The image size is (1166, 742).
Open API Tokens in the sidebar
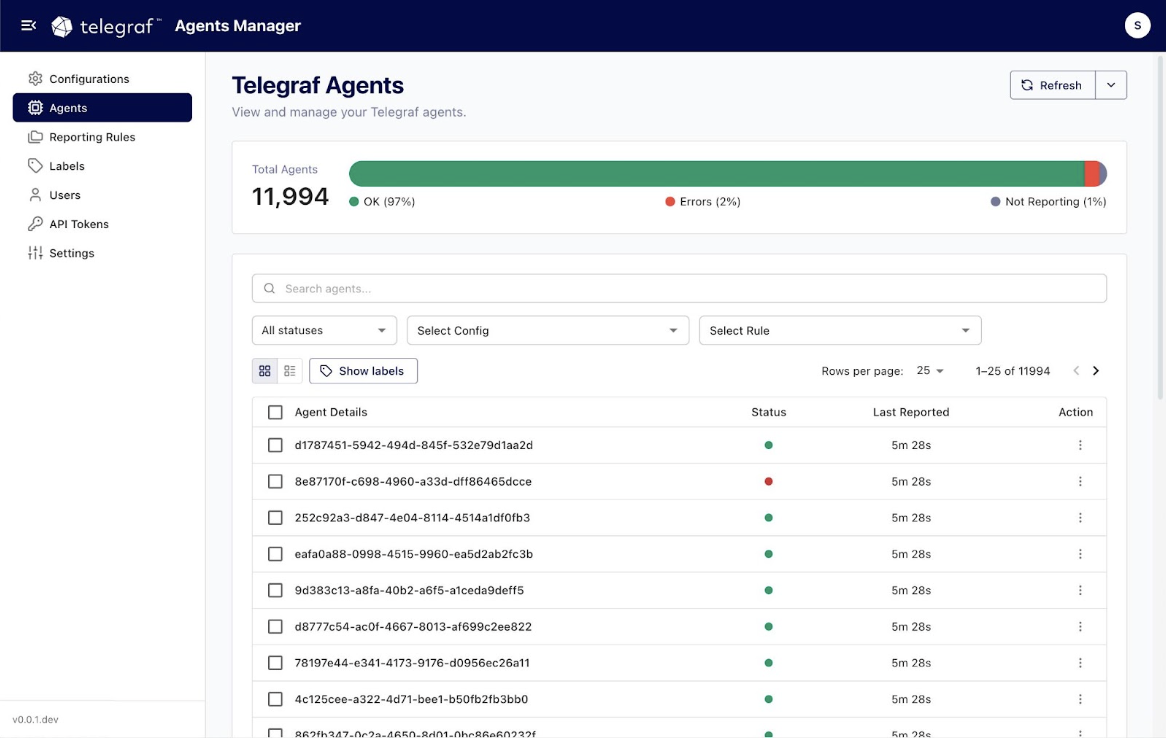tap(102, 224)
